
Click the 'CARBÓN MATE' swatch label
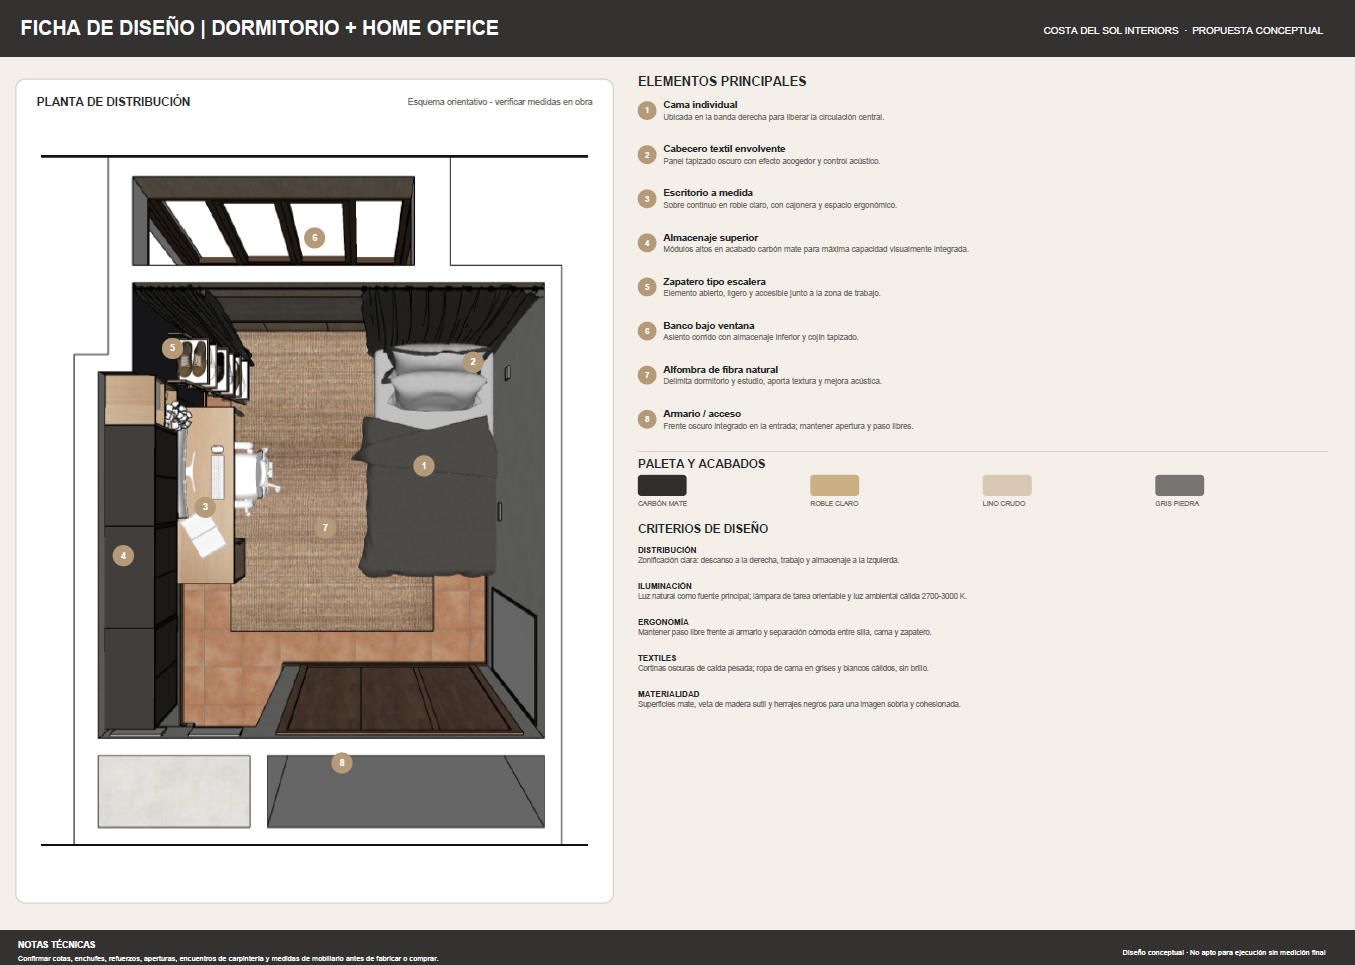pos(663,503)
